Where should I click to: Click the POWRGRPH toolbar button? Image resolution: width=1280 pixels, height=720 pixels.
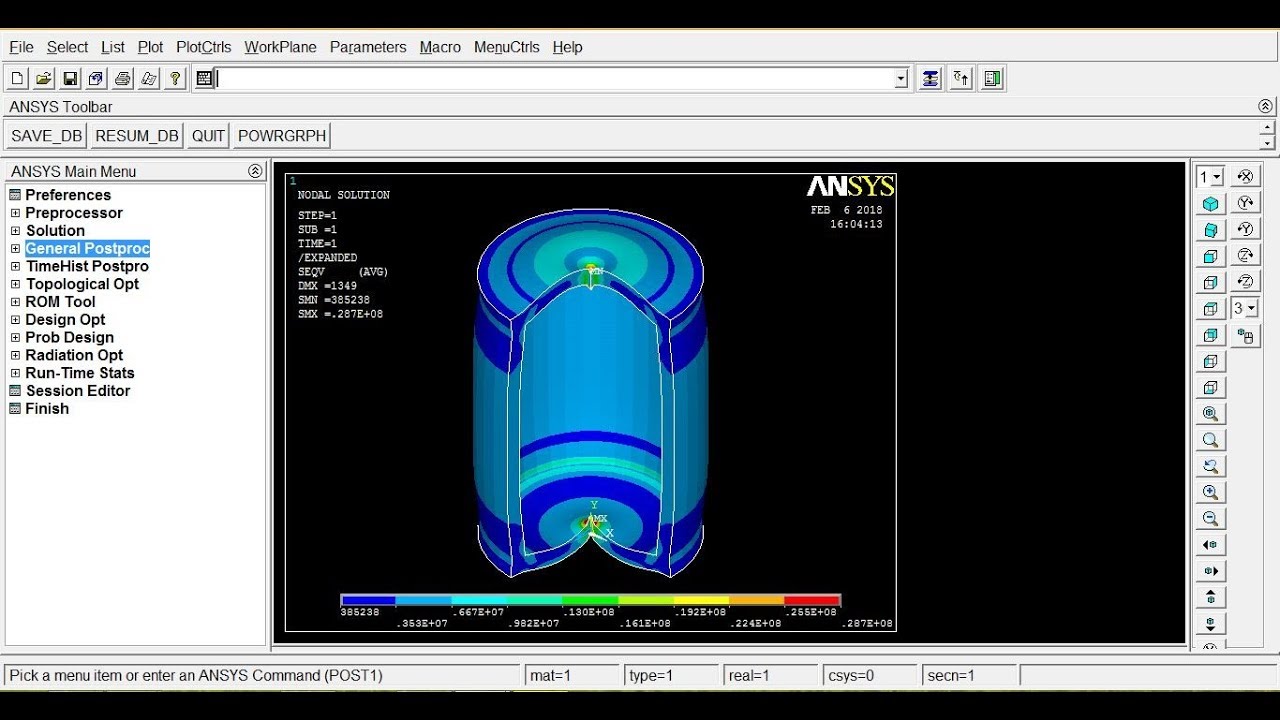pyautogui.click(x=282, y=136)
